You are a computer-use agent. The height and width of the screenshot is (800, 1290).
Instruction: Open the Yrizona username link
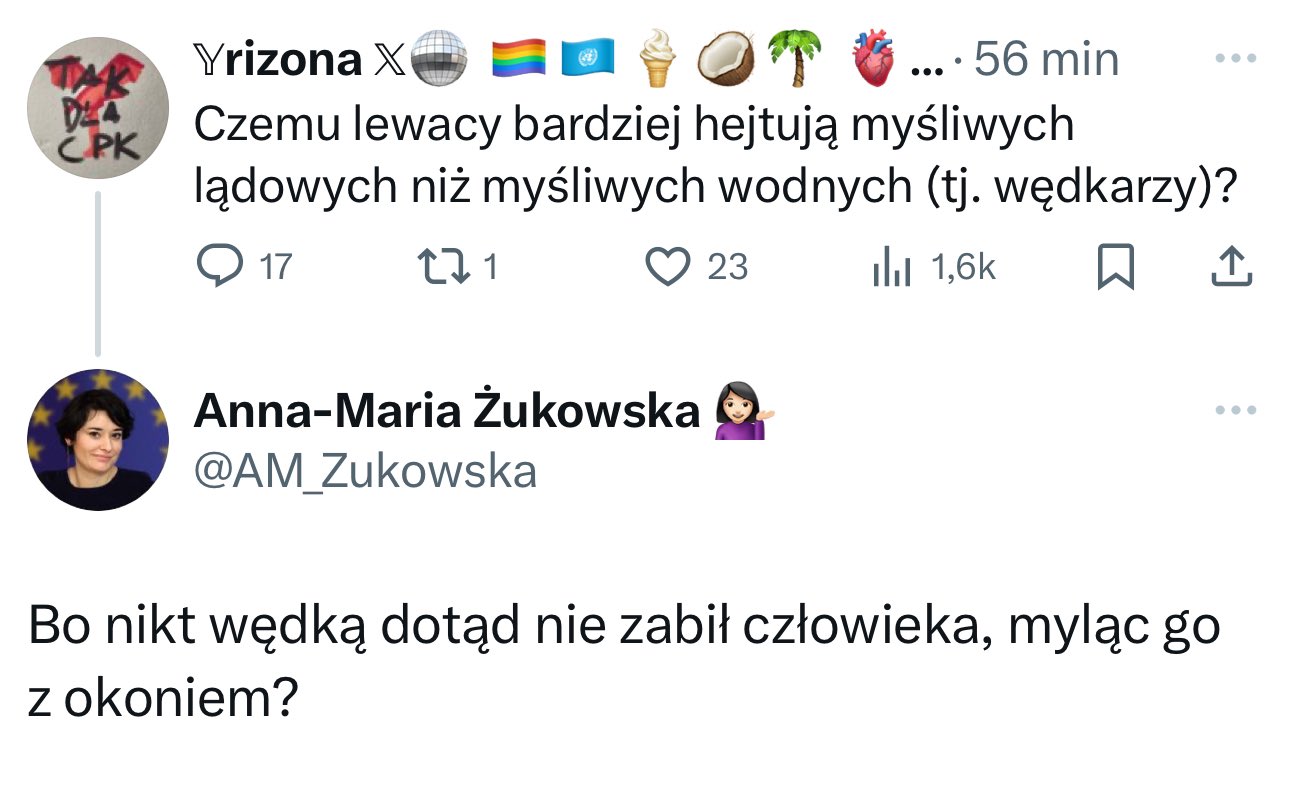click(x=276, y=60)
